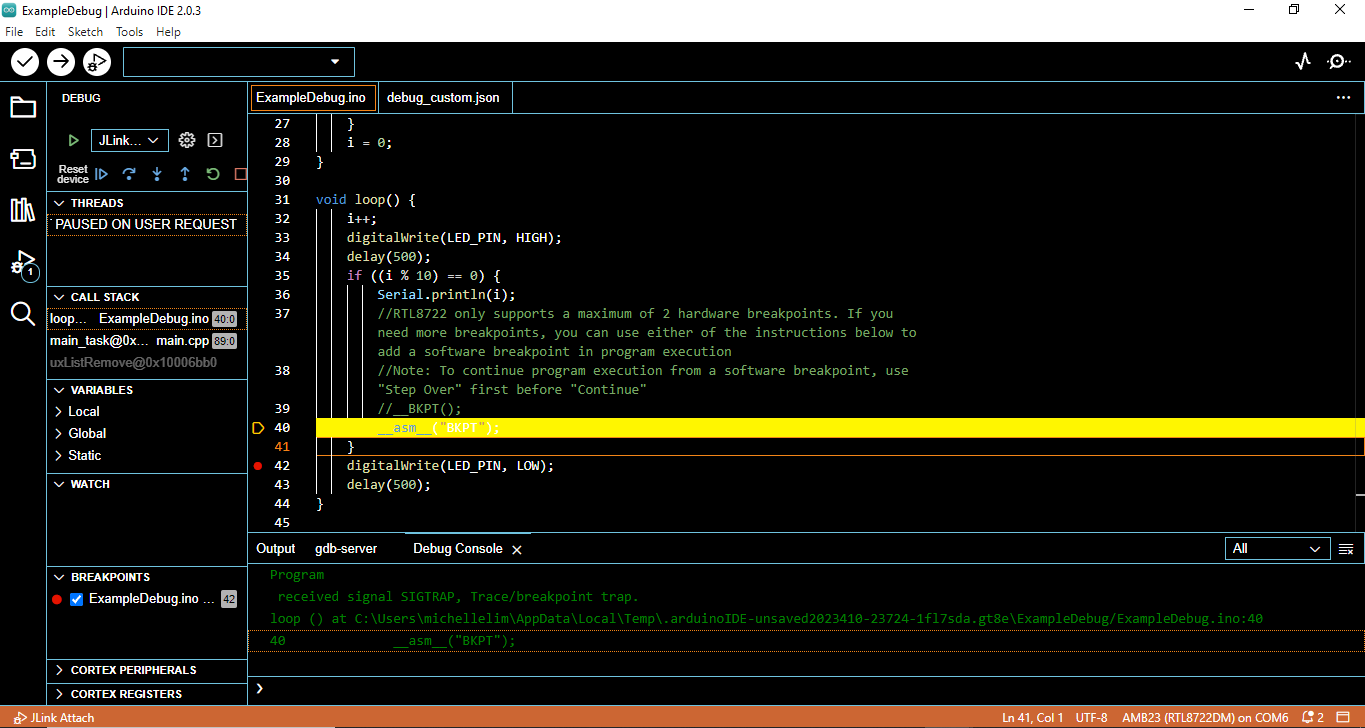Open the editor tabs more options menu
This screenshot has height=728, width=1365.
pos(1343,98)
